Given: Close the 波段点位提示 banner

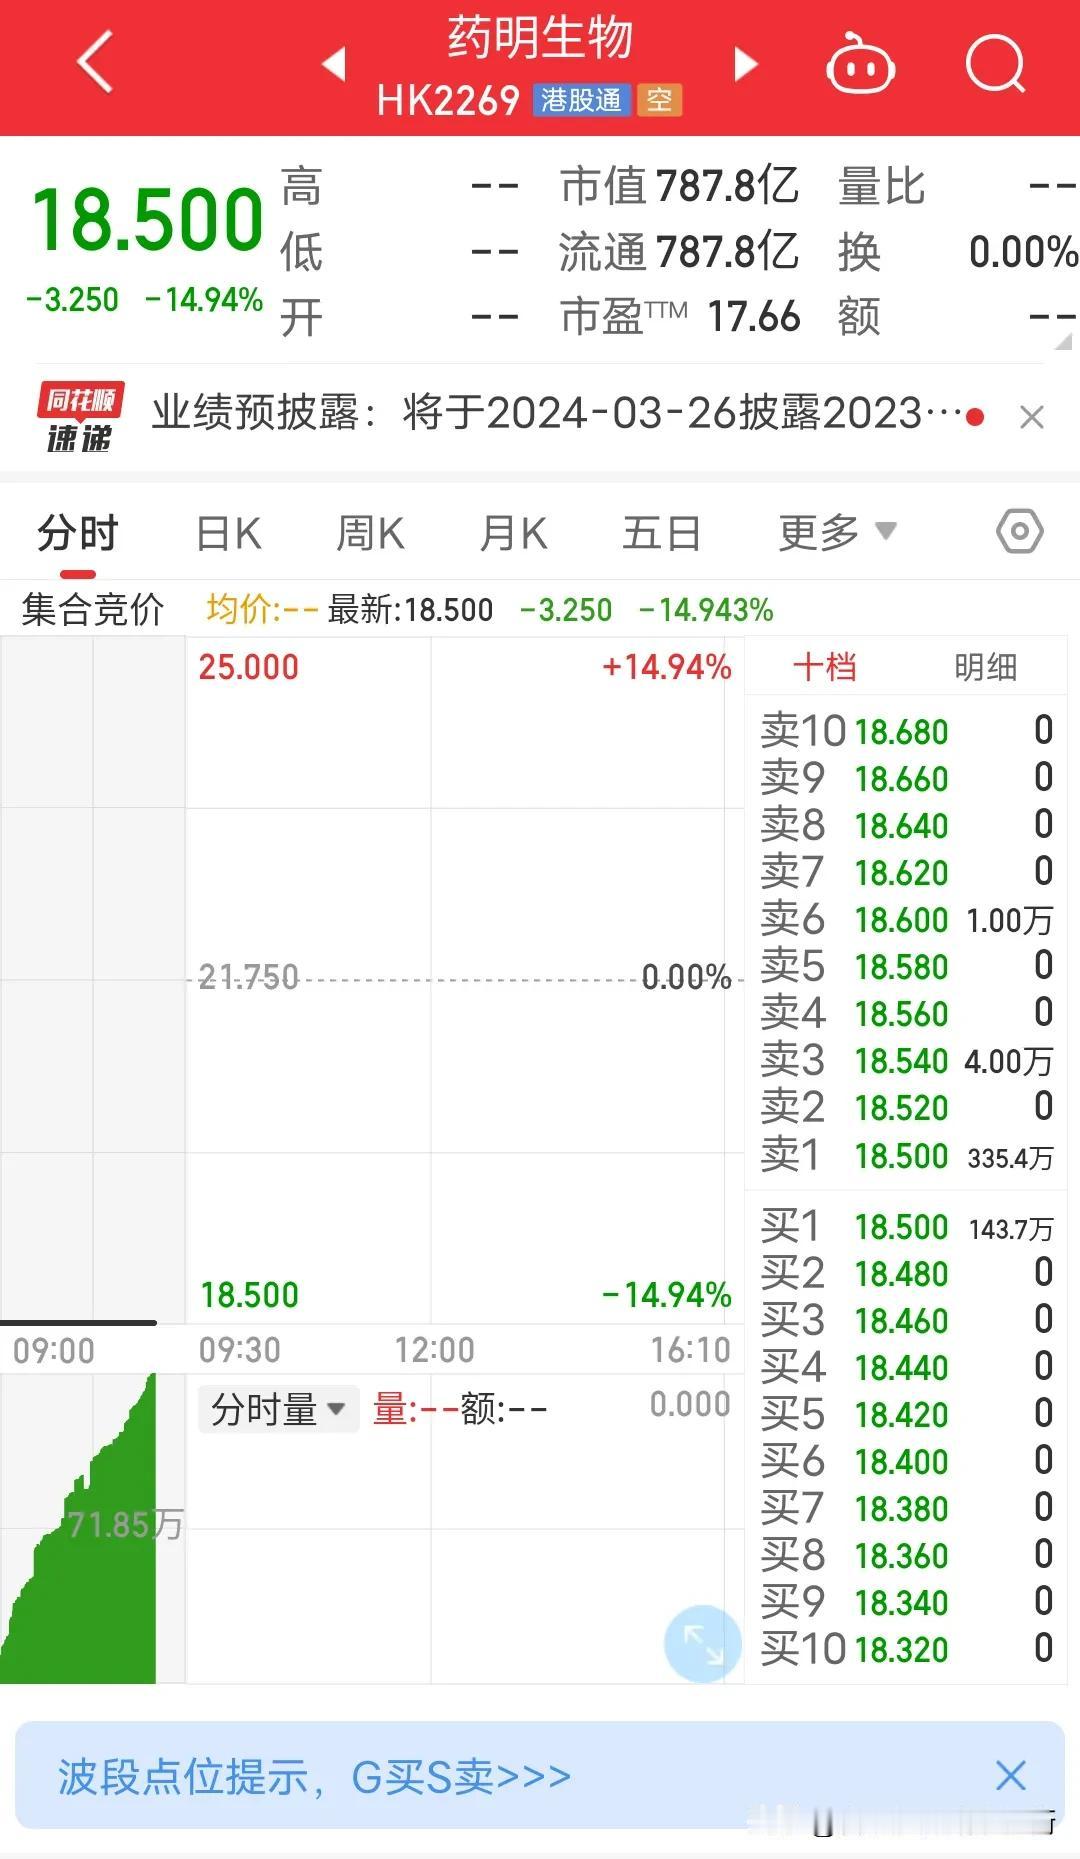Looking at the screenshot, I should tap(1011, 1776).
